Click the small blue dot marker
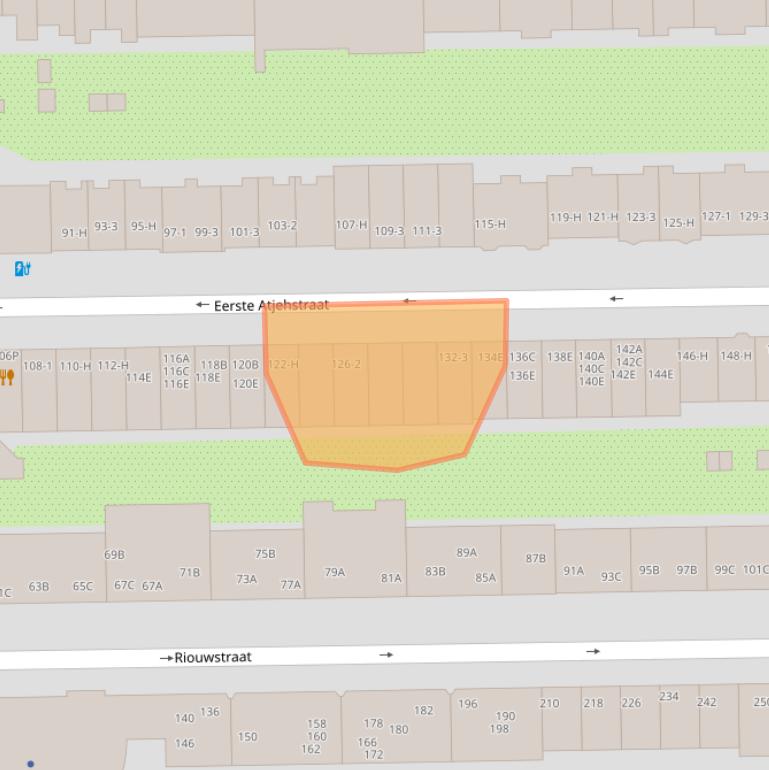Image resolution: width=769 pixels, height=770 pixels. click(x=31, y=764)
